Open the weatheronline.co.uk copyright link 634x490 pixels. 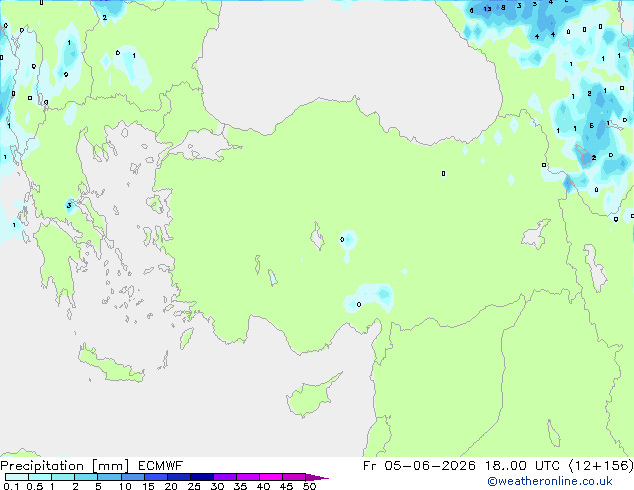tap(550, 481)
